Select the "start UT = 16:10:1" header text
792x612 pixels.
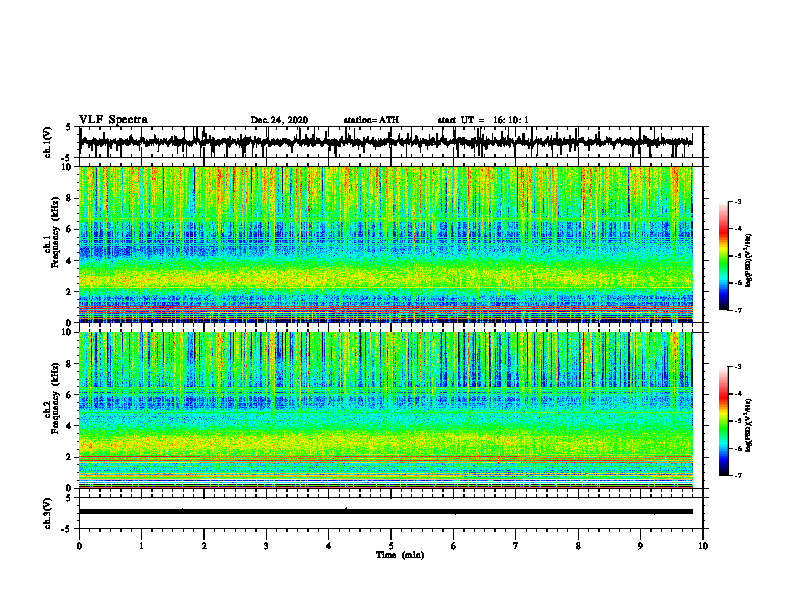(x=483, y=120)
